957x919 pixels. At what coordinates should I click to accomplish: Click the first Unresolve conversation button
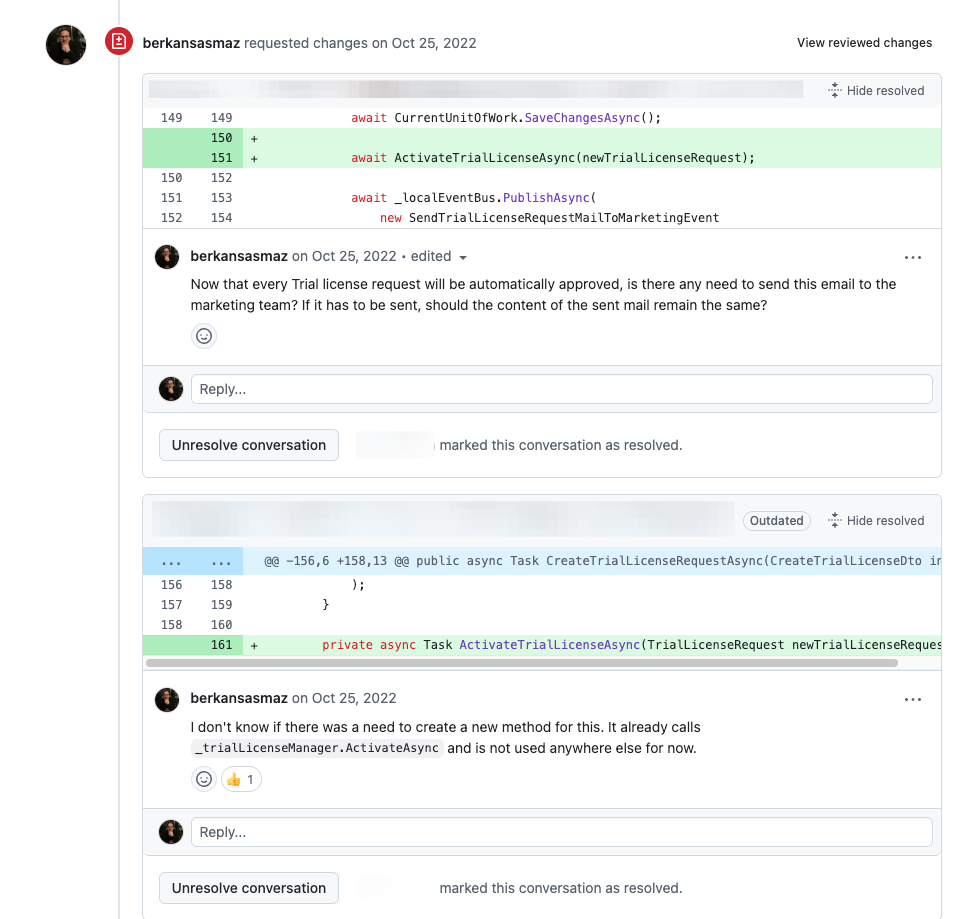point(249,445)
